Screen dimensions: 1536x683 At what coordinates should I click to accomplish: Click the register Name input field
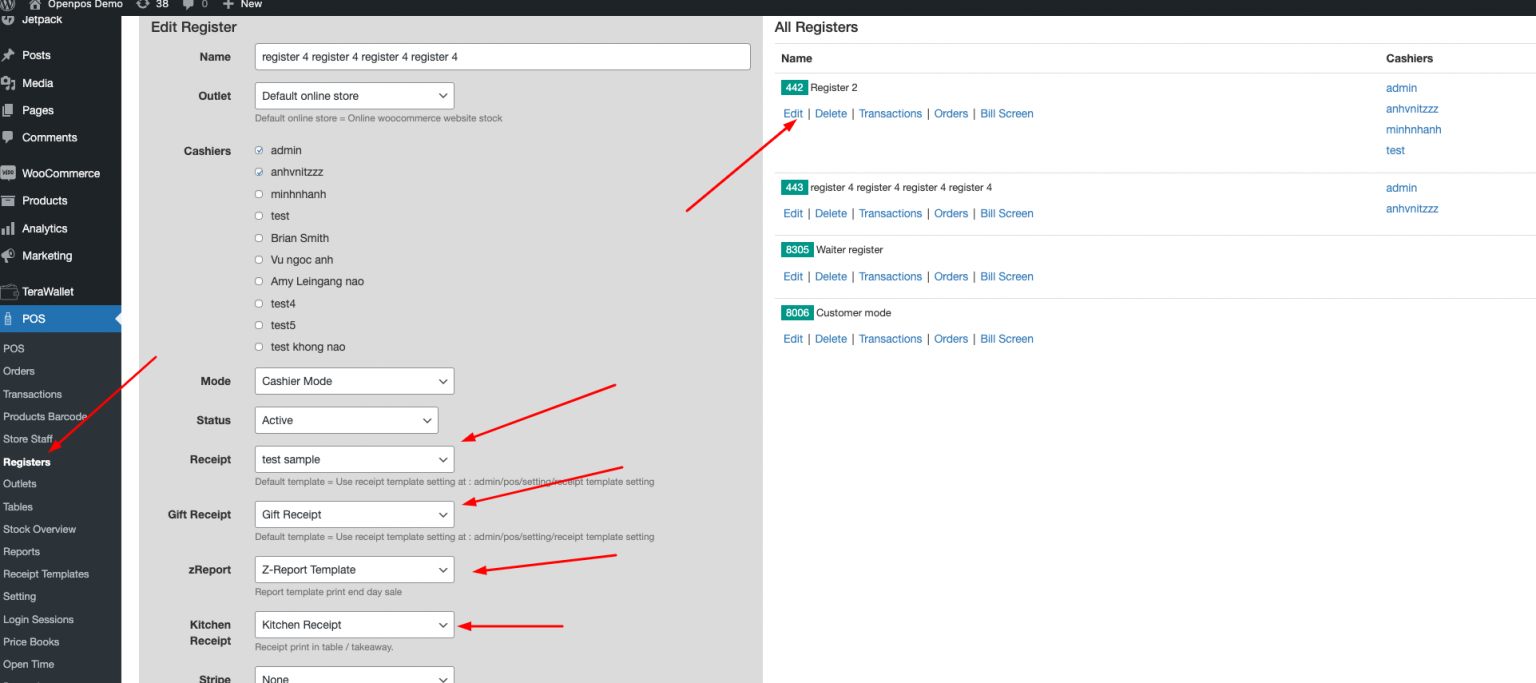[502, 56]
